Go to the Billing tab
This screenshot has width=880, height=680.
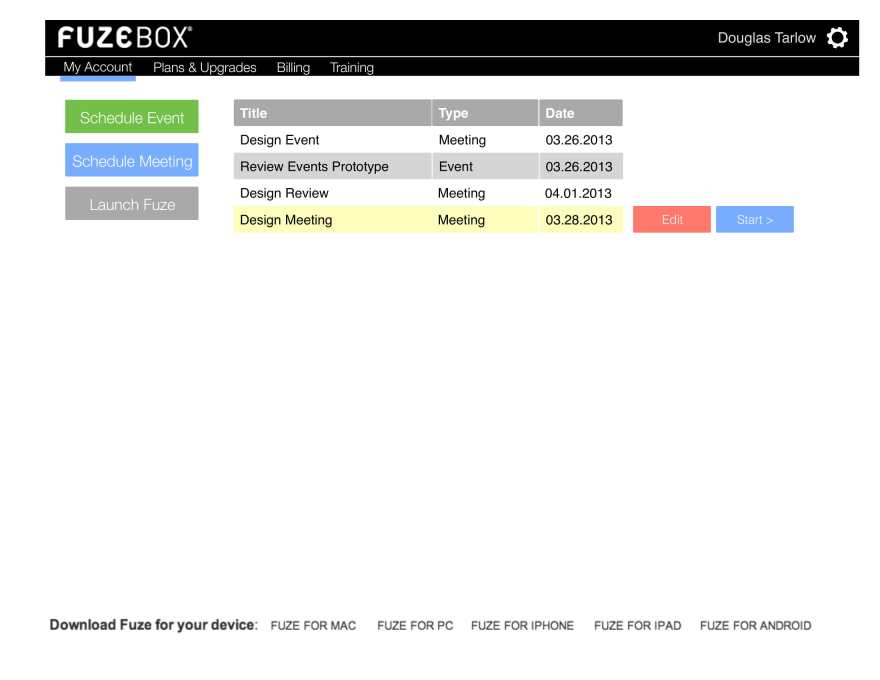point(293,68)
